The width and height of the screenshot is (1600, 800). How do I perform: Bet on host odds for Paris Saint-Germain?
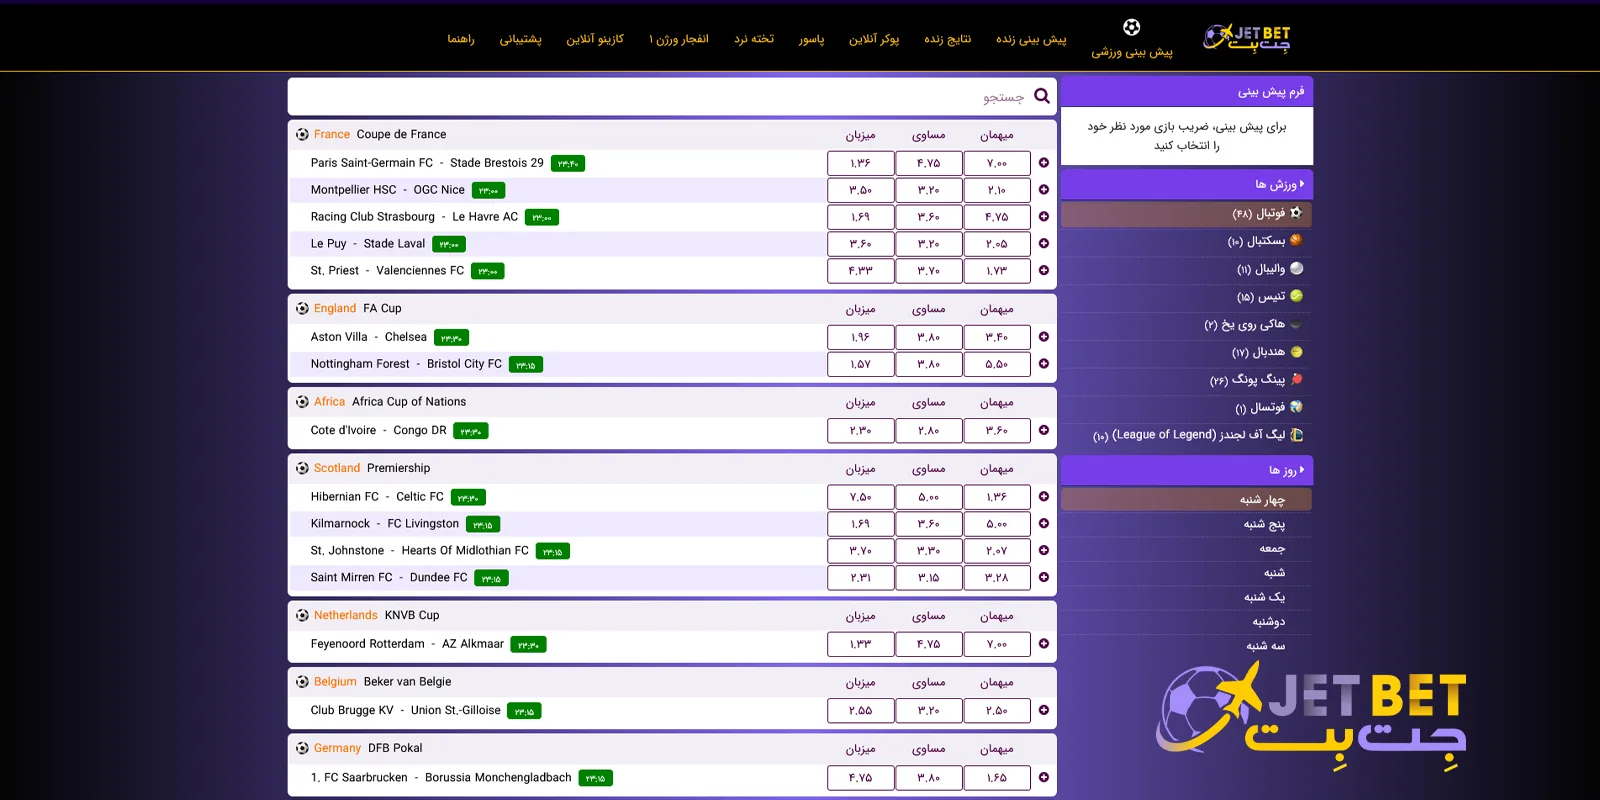861,163
